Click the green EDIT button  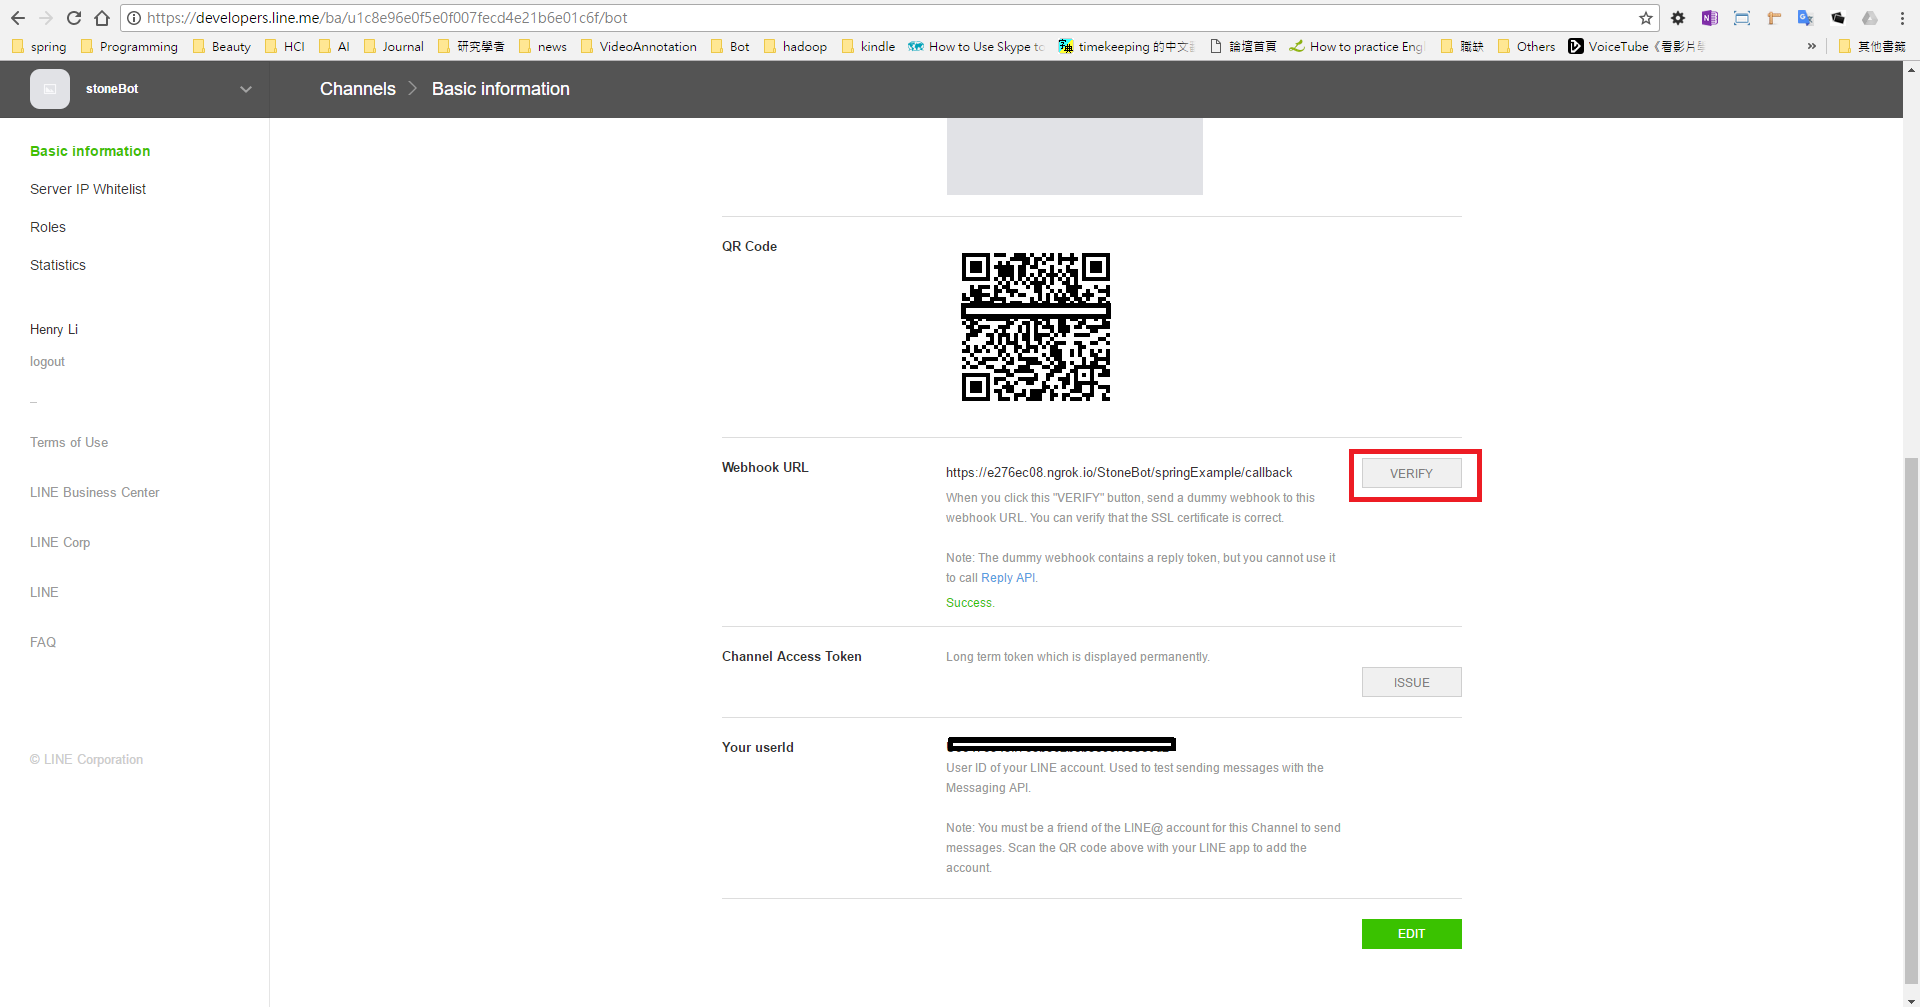tap(1411, 934)
